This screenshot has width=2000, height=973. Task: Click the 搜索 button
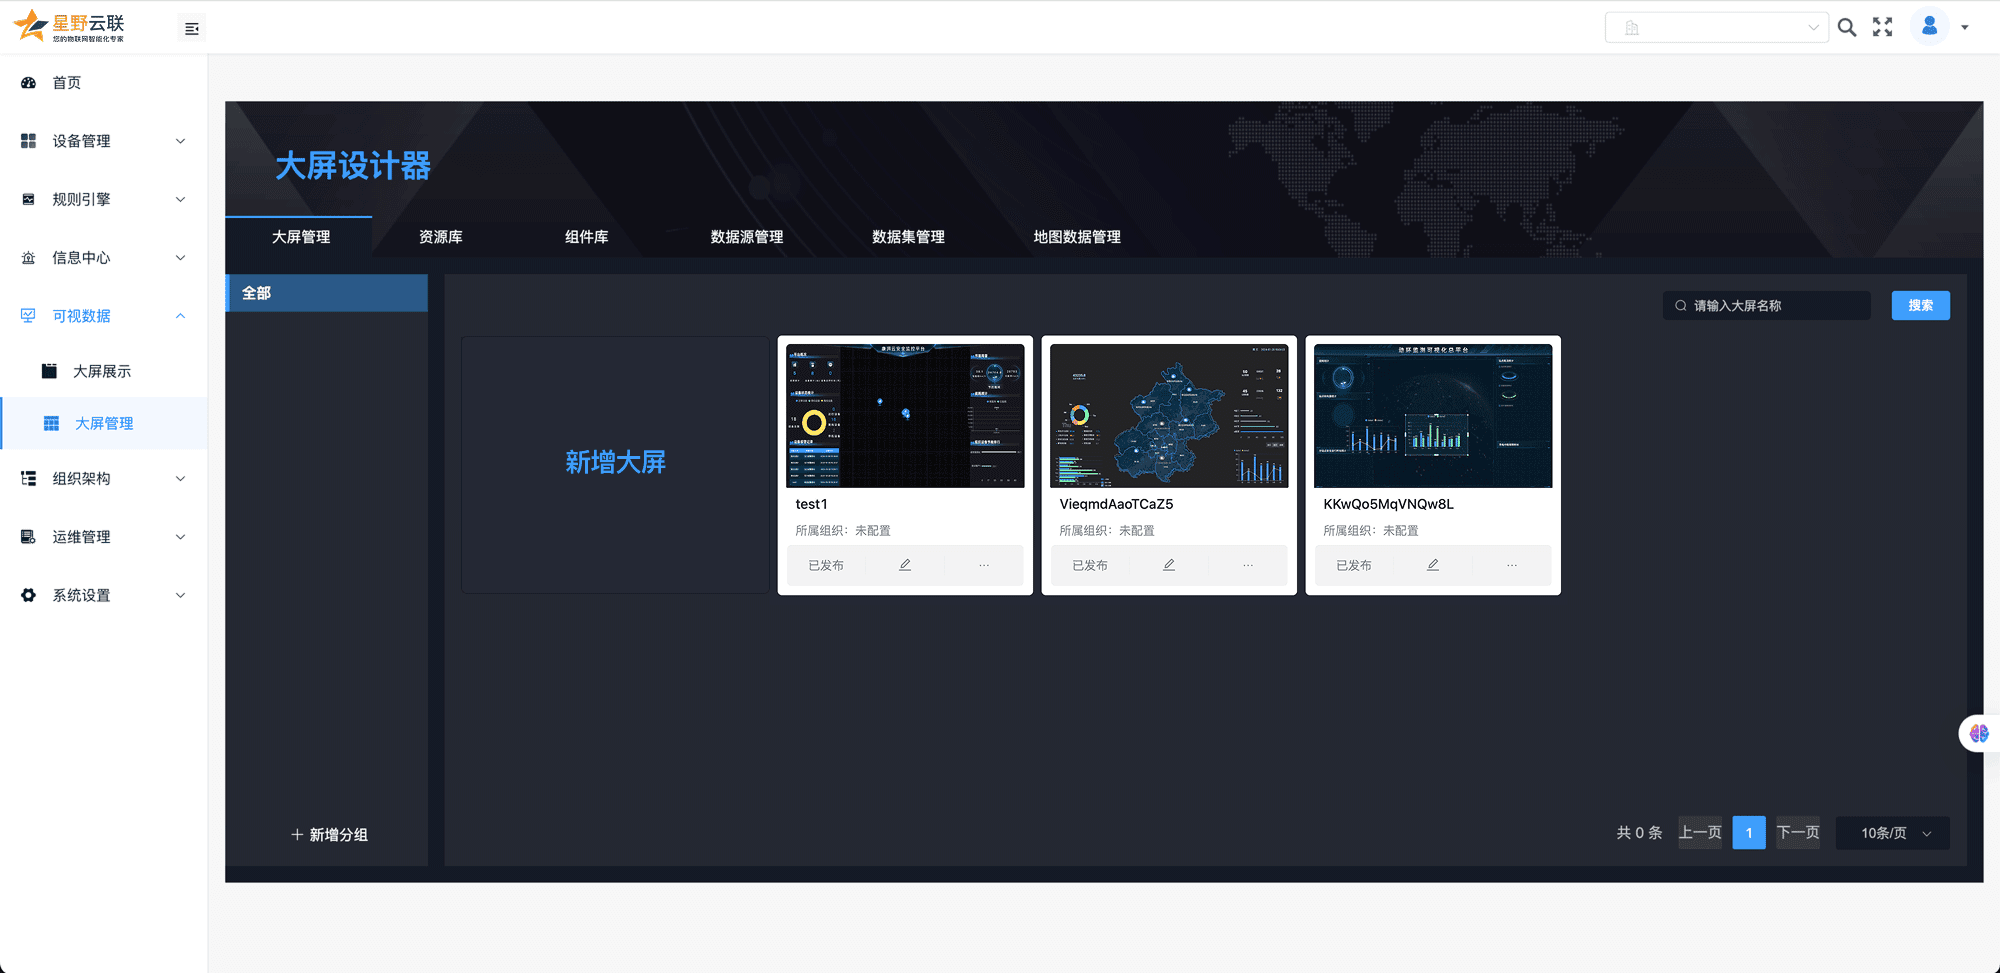tap(1920, 306)
